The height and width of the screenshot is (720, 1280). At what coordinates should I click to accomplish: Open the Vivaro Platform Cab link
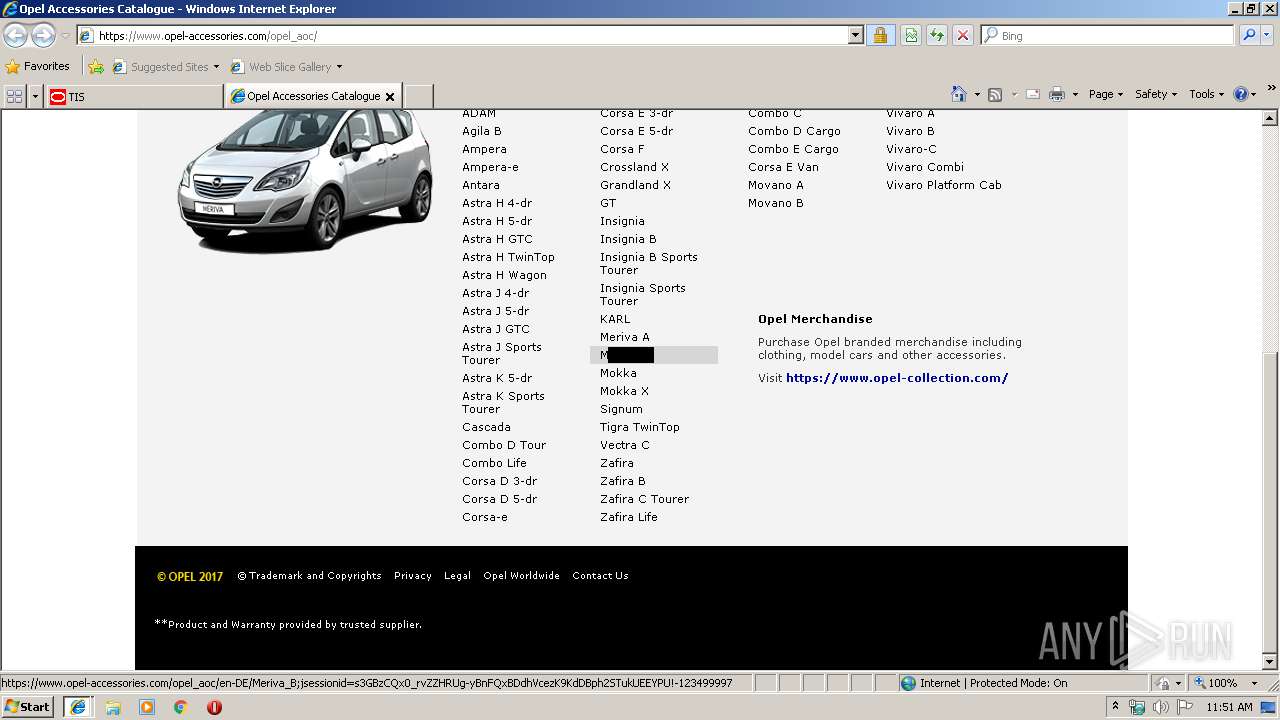(943, 185)
